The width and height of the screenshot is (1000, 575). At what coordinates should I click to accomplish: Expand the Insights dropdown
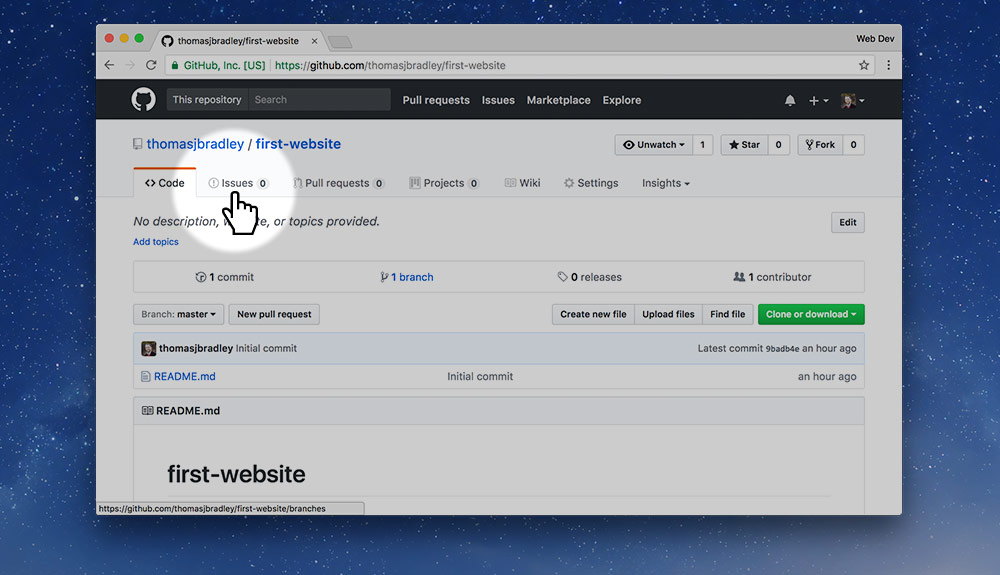pos(665,183)
